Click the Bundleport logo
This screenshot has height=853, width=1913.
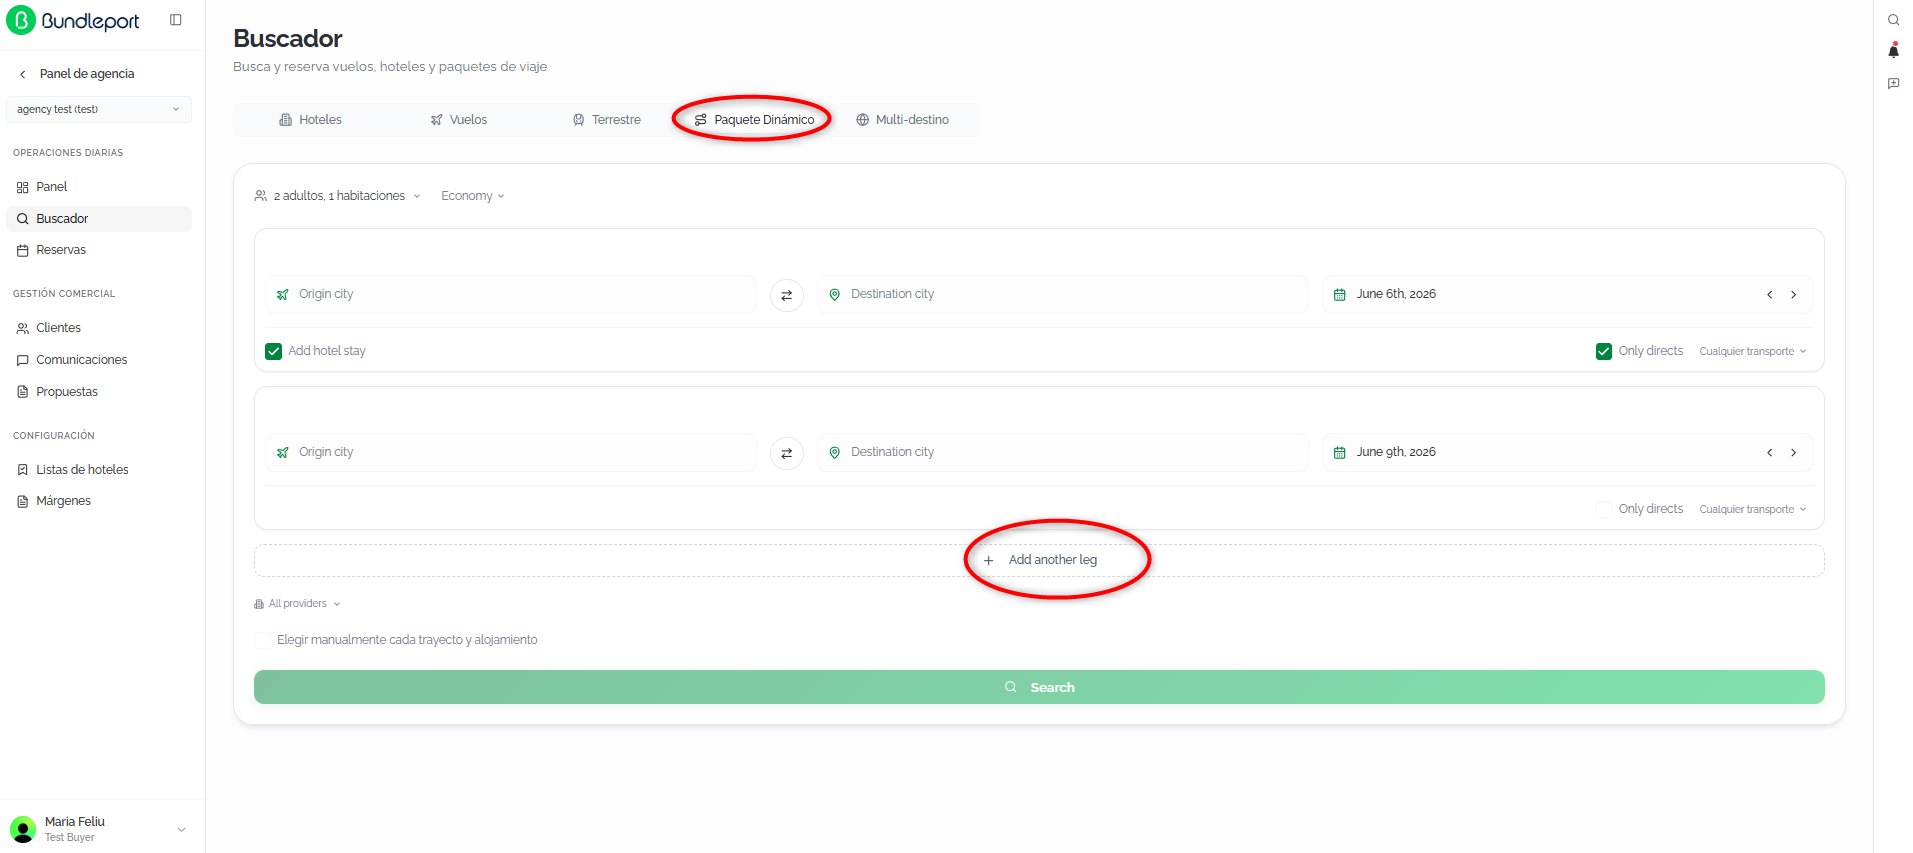point(73,20)
